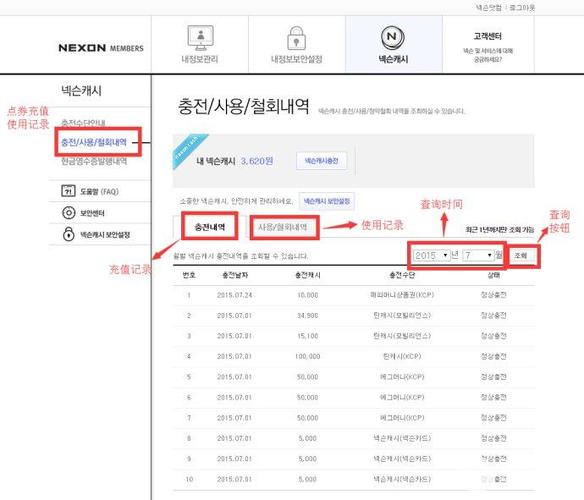The image size is (584, 500).
Task: Click the 충전캐시 column header
Action: pyautogui.click(x=308, y=275)
